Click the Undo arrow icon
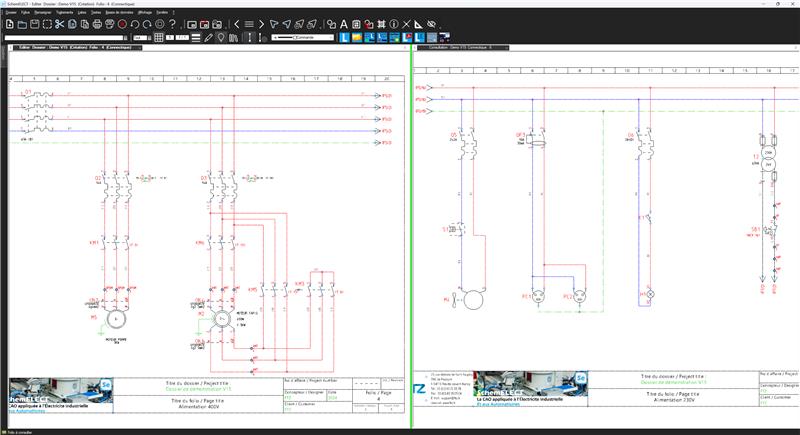800x435 pixels. (135, 23)
